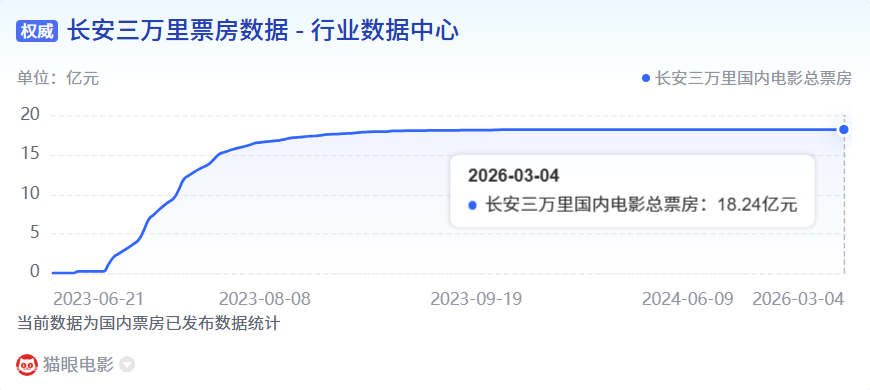Click the 单位：亿元 unit label
The height and width of the screenshot is (390, 870).
[x=58, y=78]
